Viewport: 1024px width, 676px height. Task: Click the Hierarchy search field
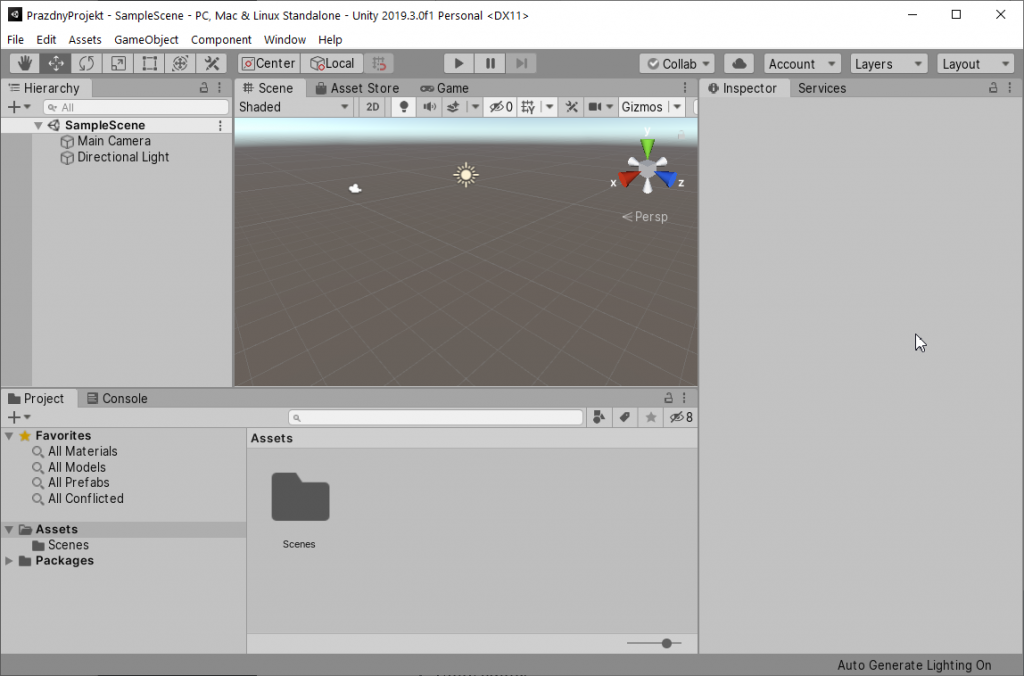136,107
